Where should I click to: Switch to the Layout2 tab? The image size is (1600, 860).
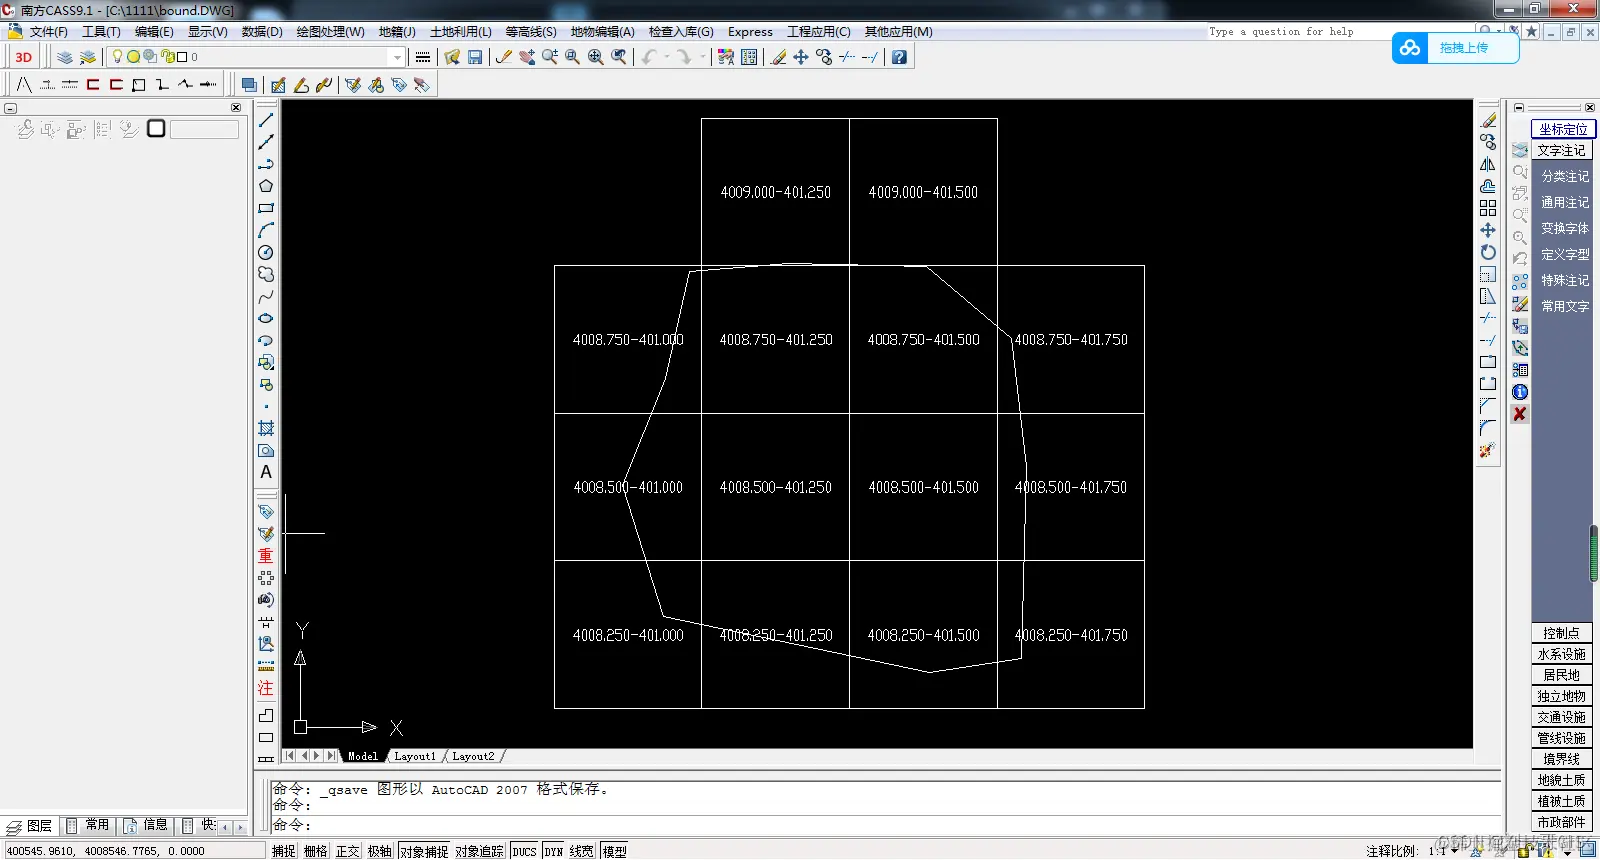pos(473,756)
